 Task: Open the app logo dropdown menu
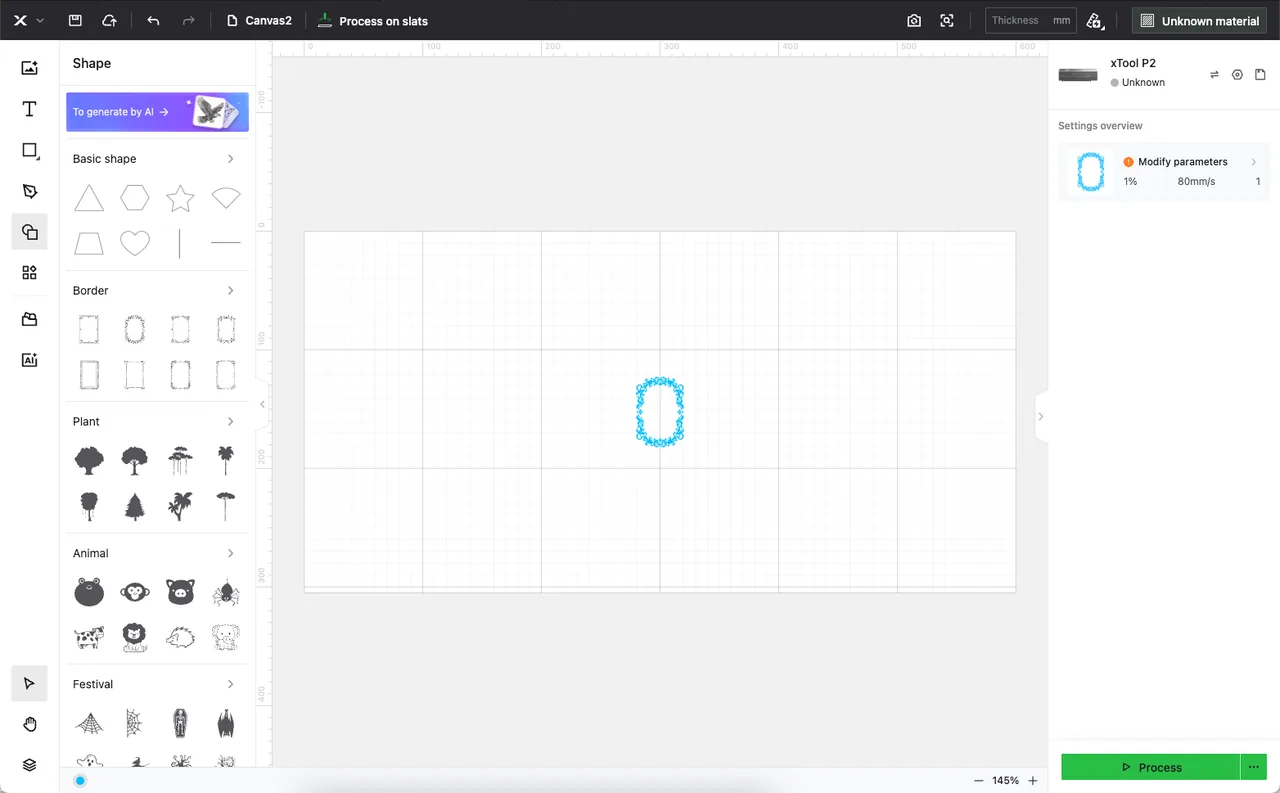pyautogui.click(x=28, y=20)
